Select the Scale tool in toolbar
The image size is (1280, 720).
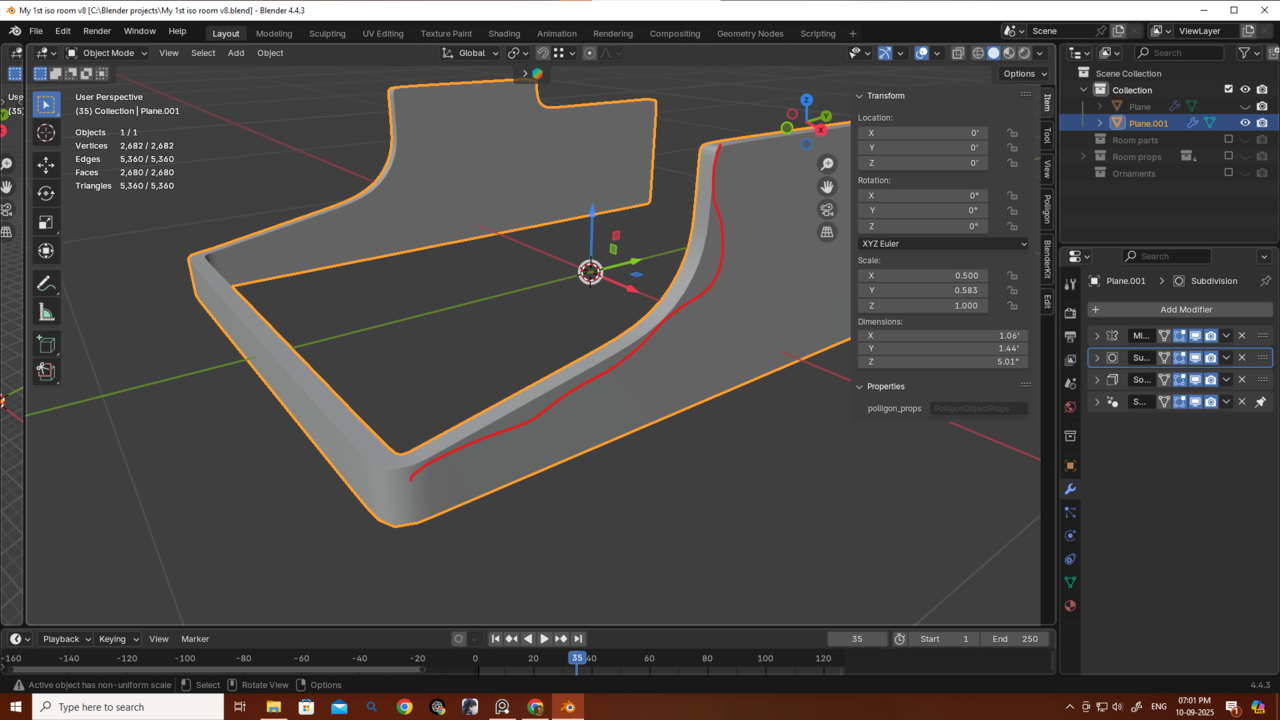click(x=46, y=222)
